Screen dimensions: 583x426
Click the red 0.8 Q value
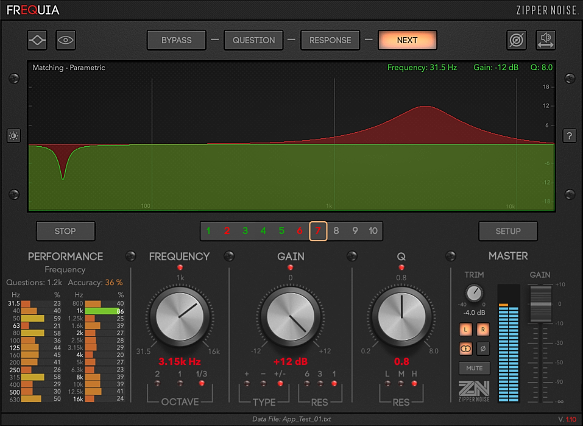pyautogui.click(x=402, y=361)
